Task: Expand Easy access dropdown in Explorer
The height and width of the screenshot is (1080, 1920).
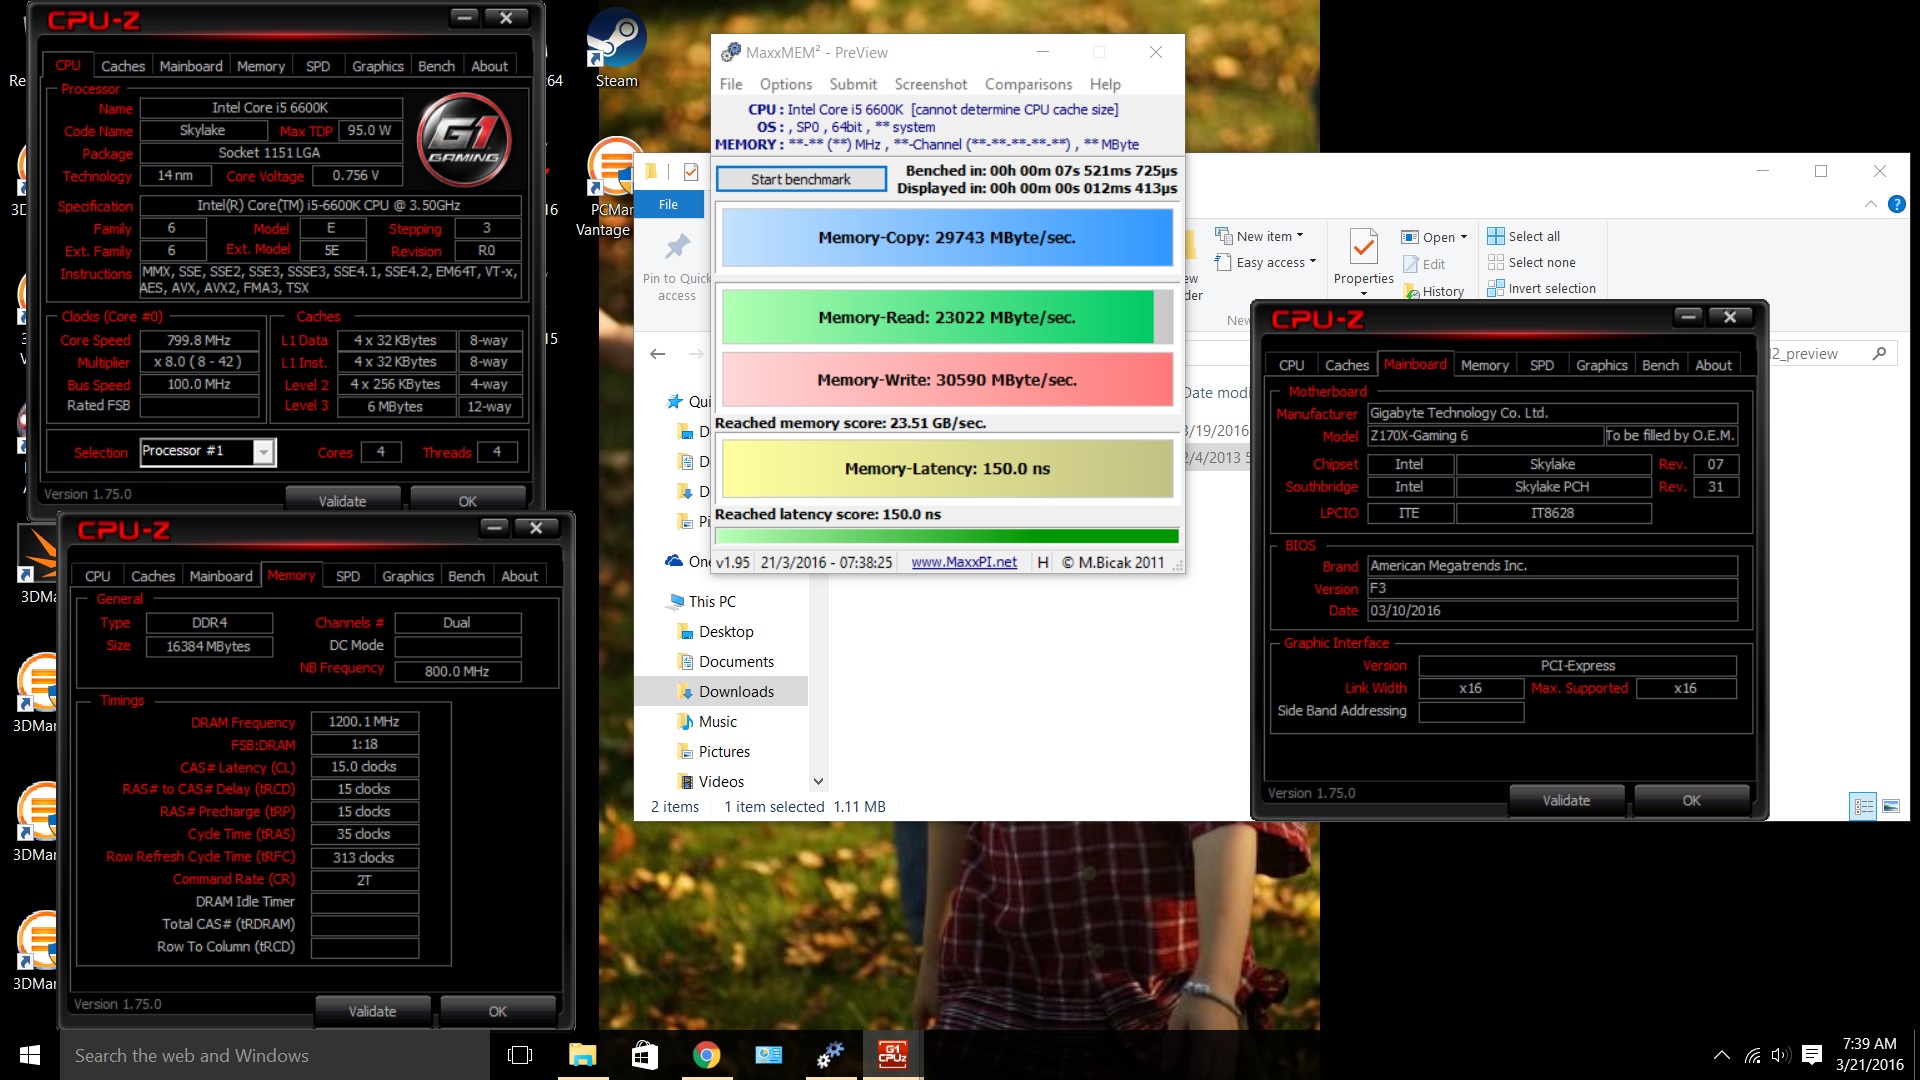Action: [x=1312, y=262]
